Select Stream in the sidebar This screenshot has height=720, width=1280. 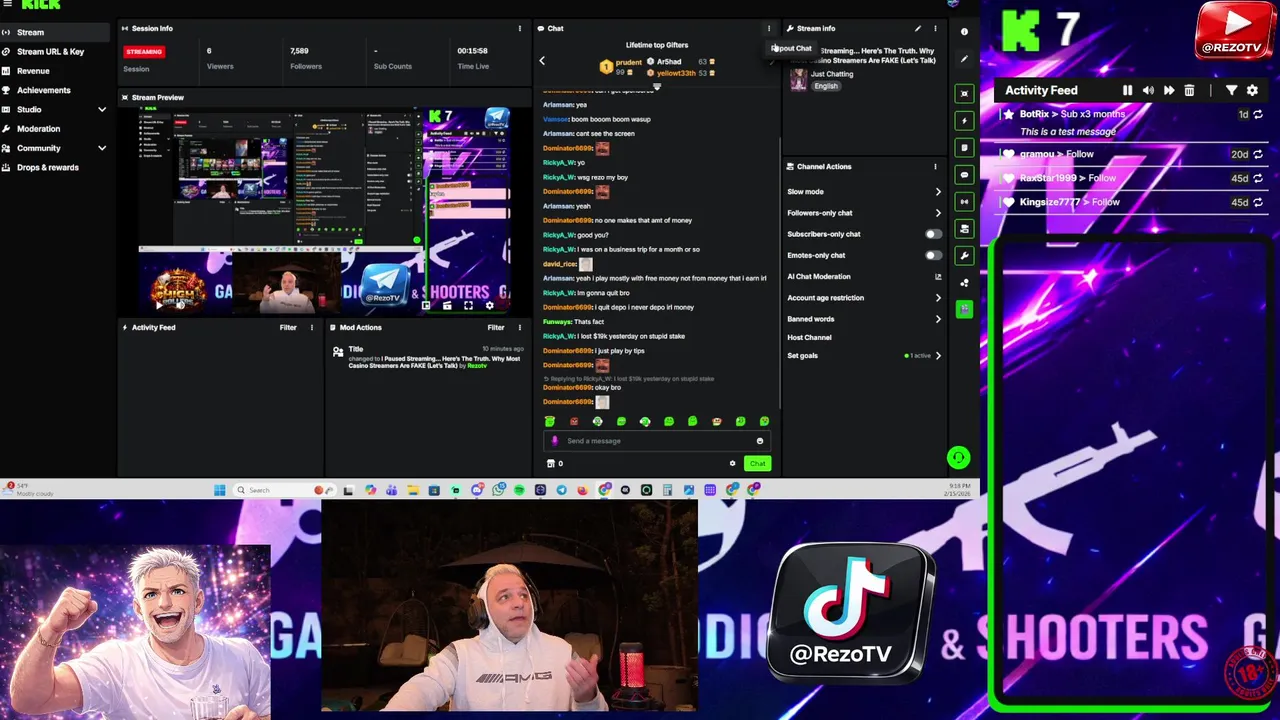click(x=54, y=32)
